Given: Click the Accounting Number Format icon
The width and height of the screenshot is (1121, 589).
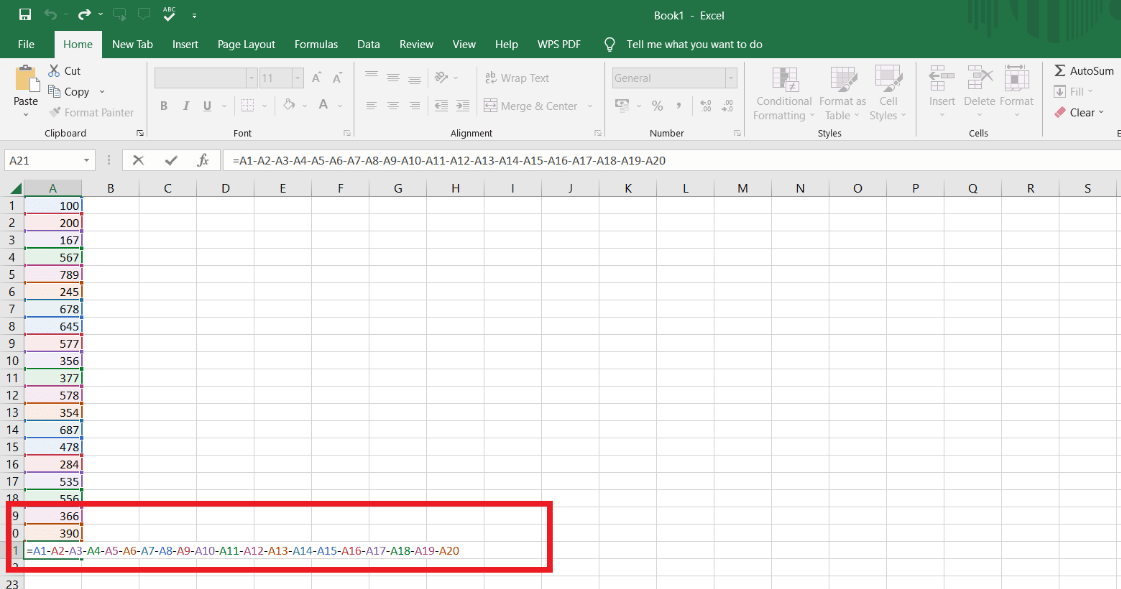Looking at the screenshot, I should coord(622,106).
